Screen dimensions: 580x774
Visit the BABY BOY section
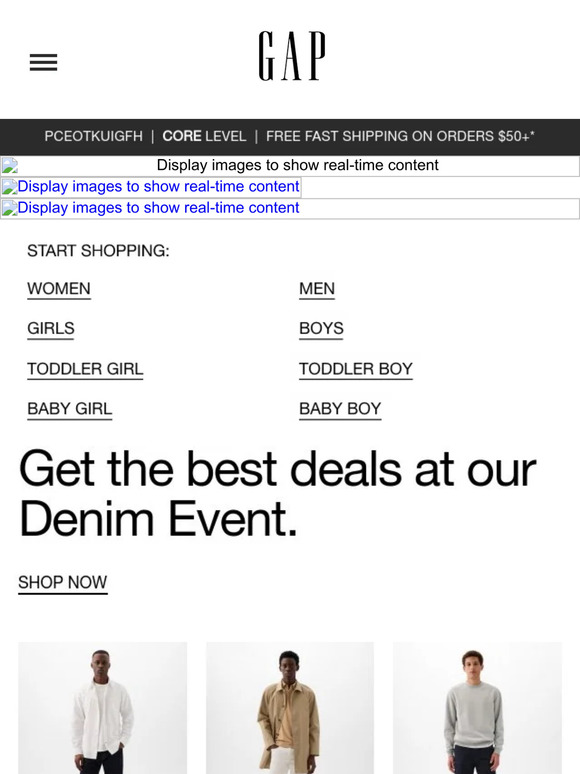[x=340, y=409]
